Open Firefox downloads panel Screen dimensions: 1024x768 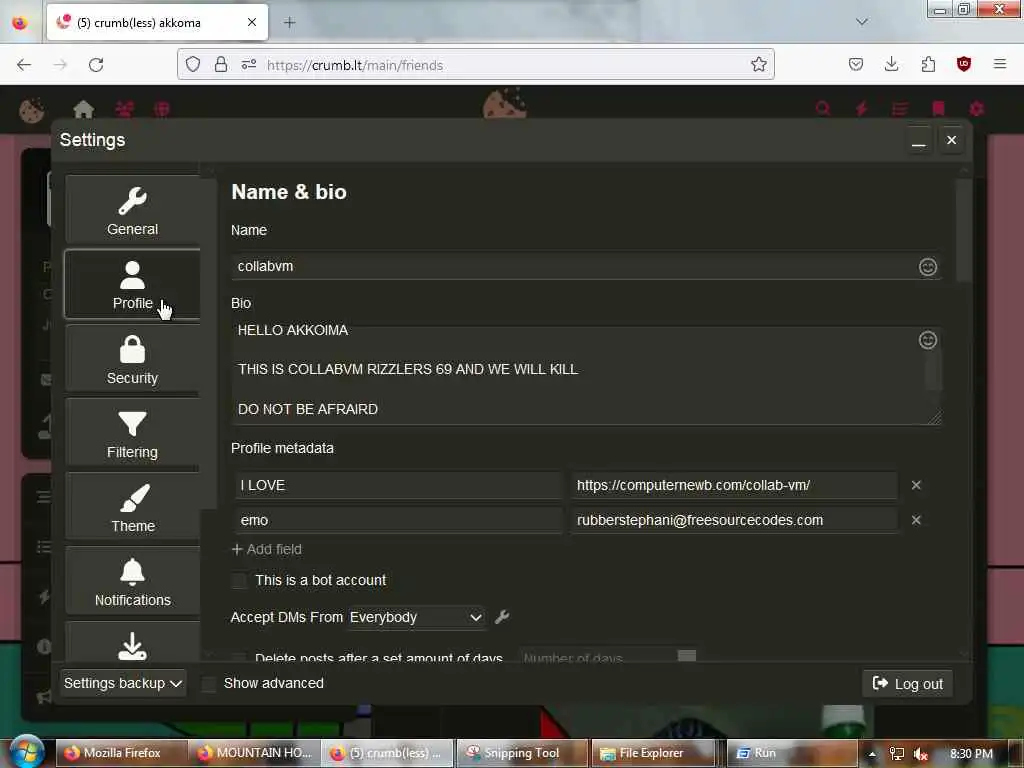click(x=891, y=64)
